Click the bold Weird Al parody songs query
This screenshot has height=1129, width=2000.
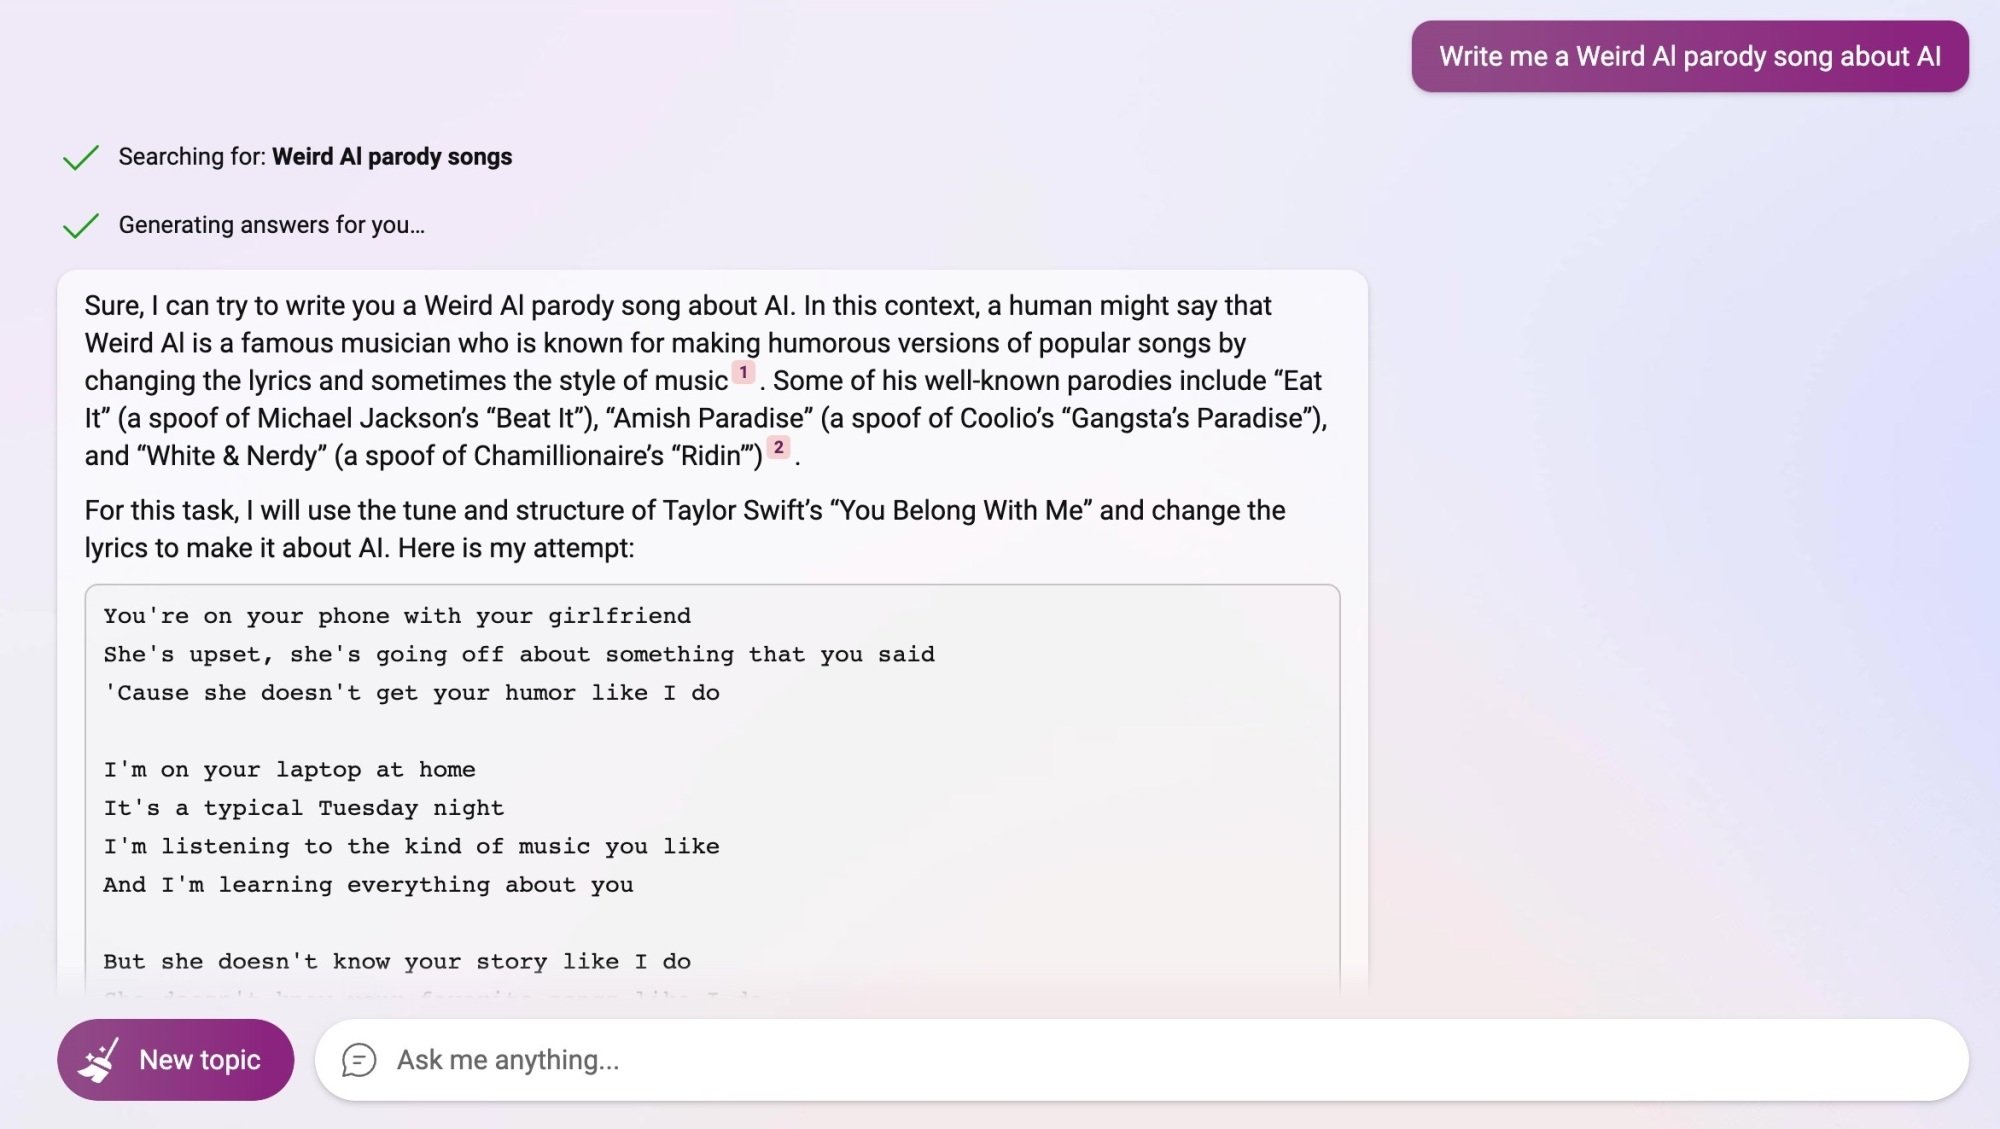point(392,157)
